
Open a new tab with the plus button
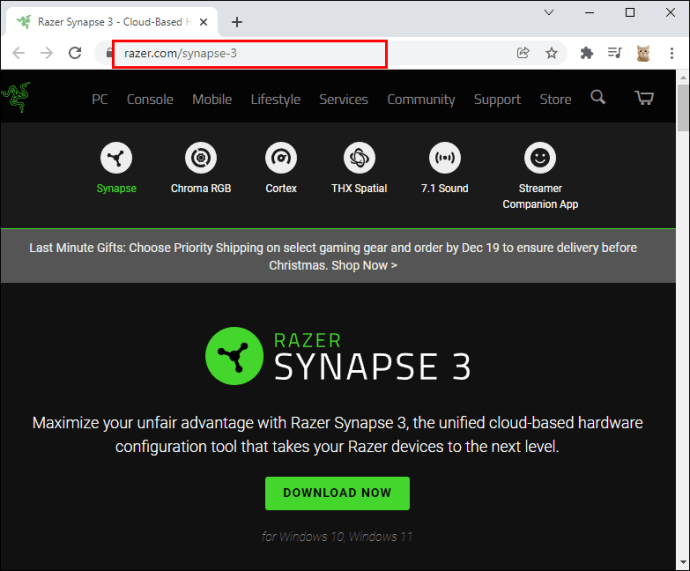237,22
